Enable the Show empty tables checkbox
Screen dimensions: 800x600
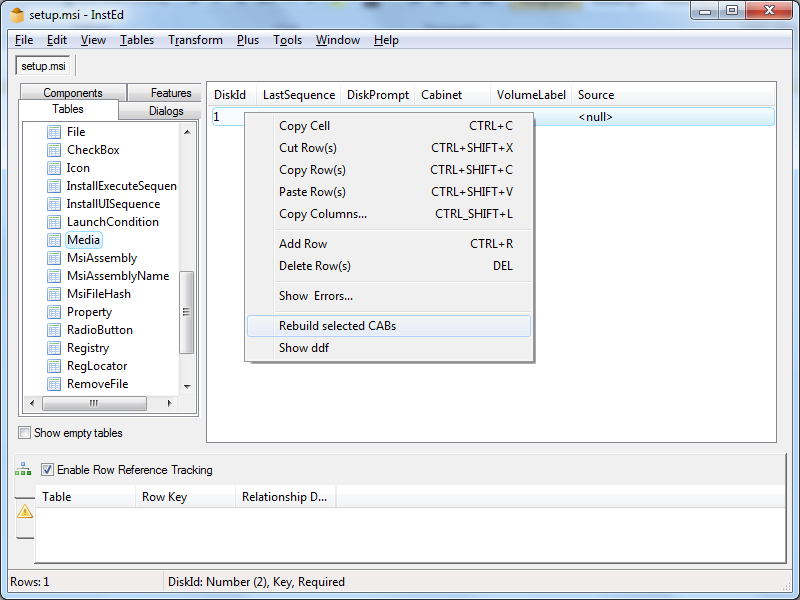(x=25, y=433)
